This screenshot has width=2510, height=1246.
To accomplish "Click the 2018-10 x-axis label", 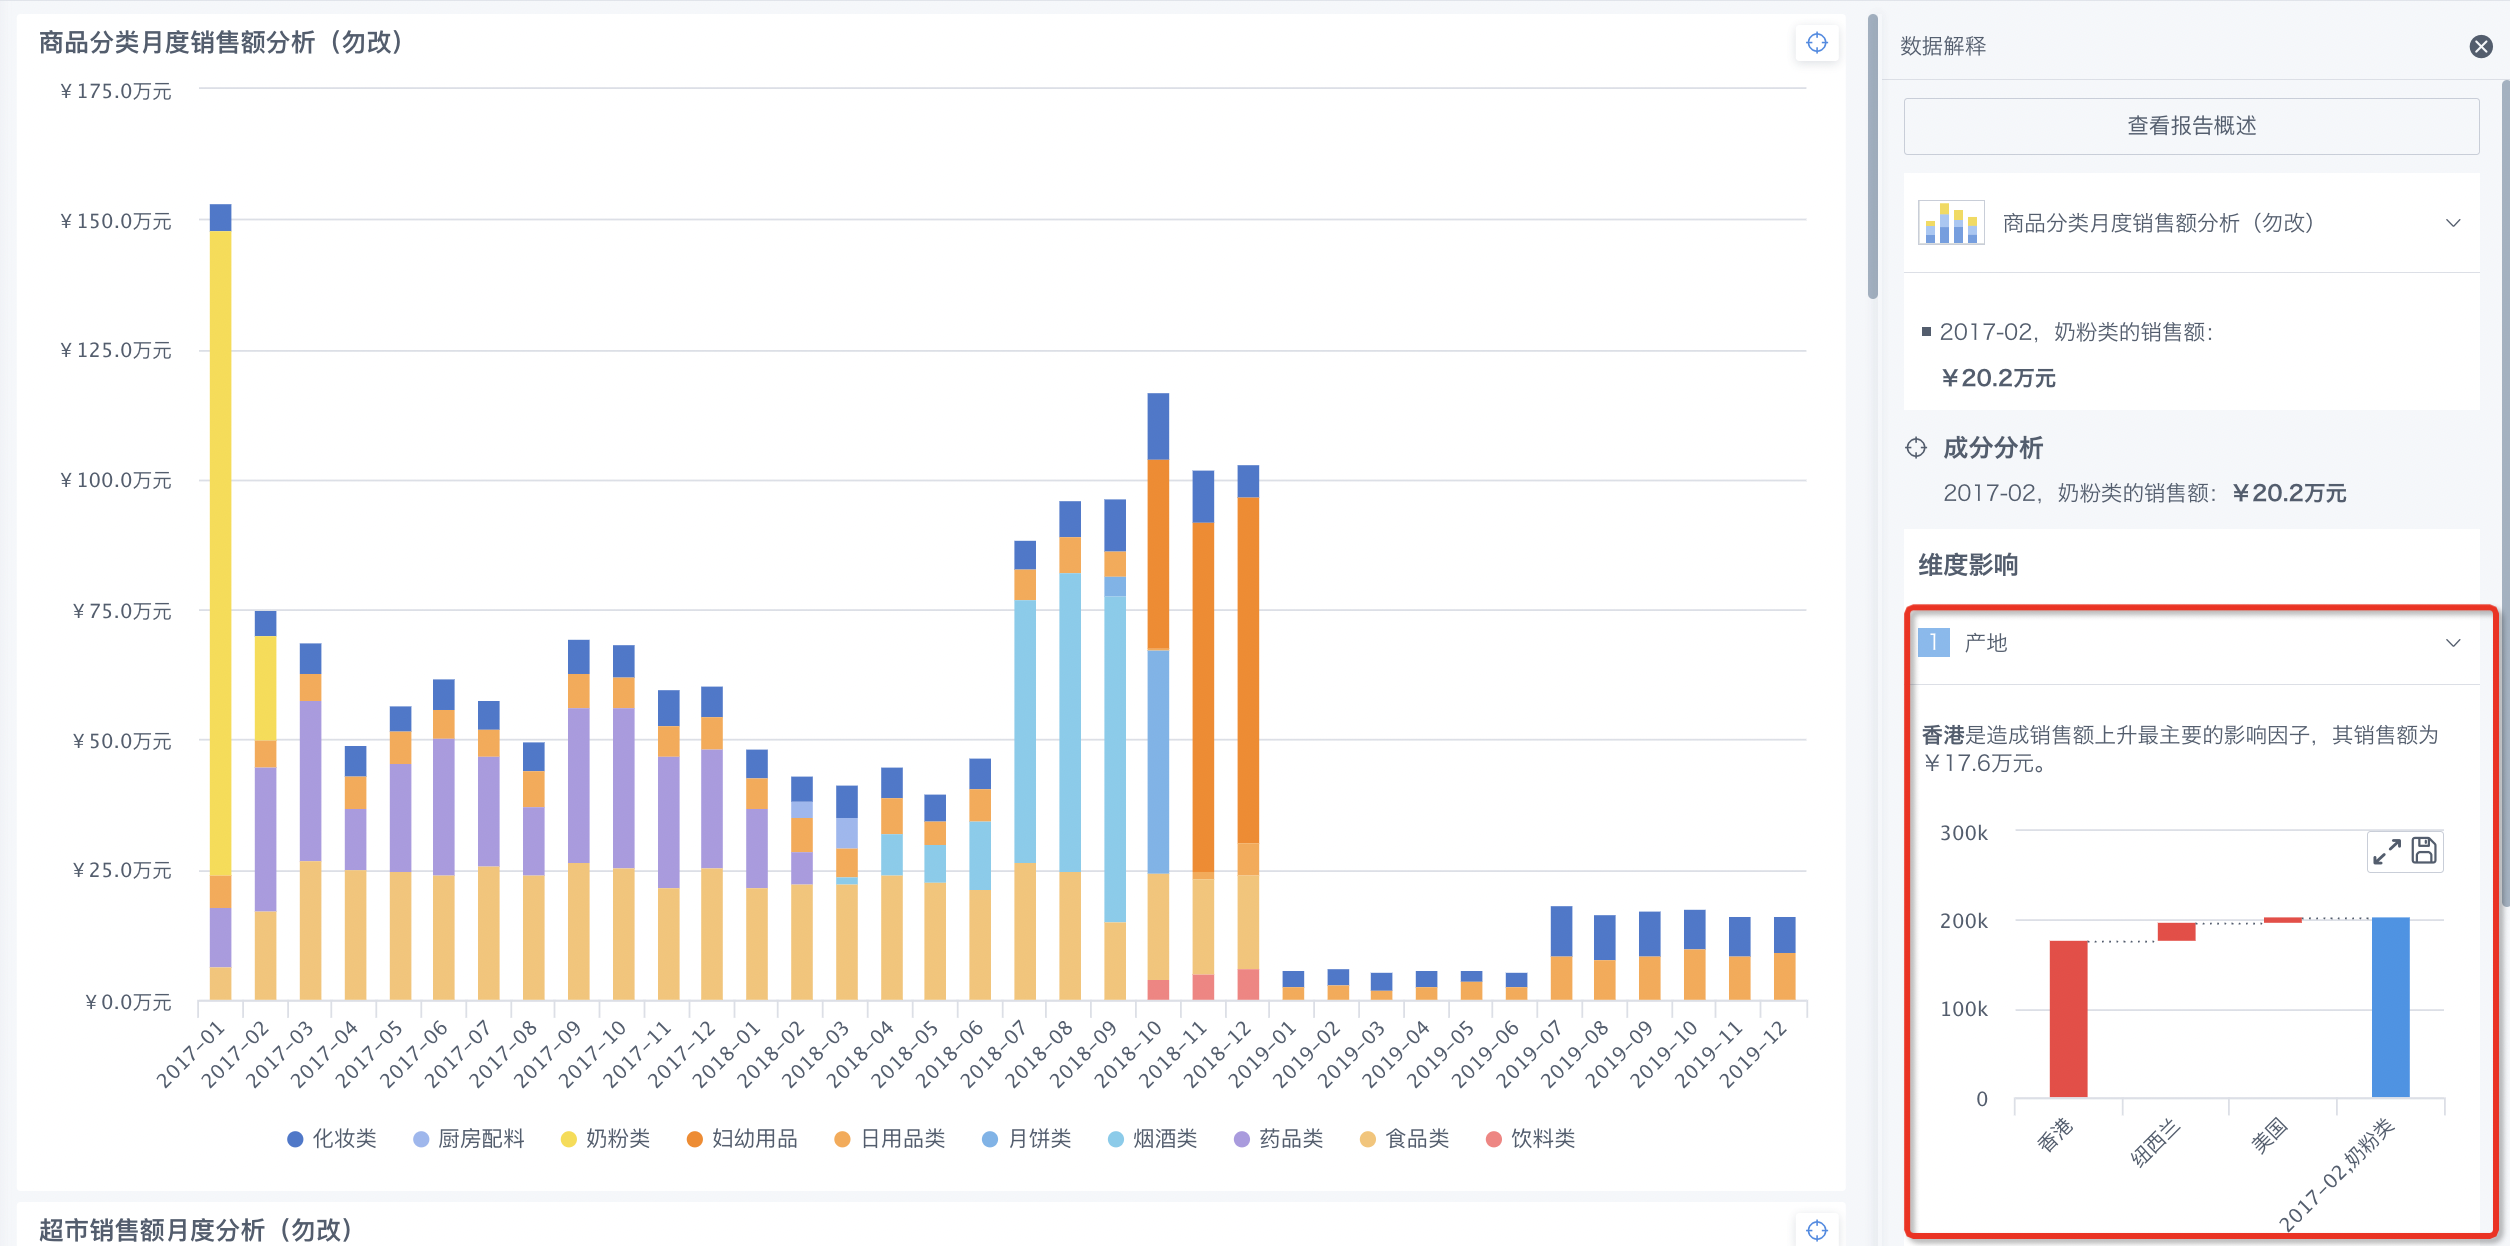I will click(1129, 1053).
